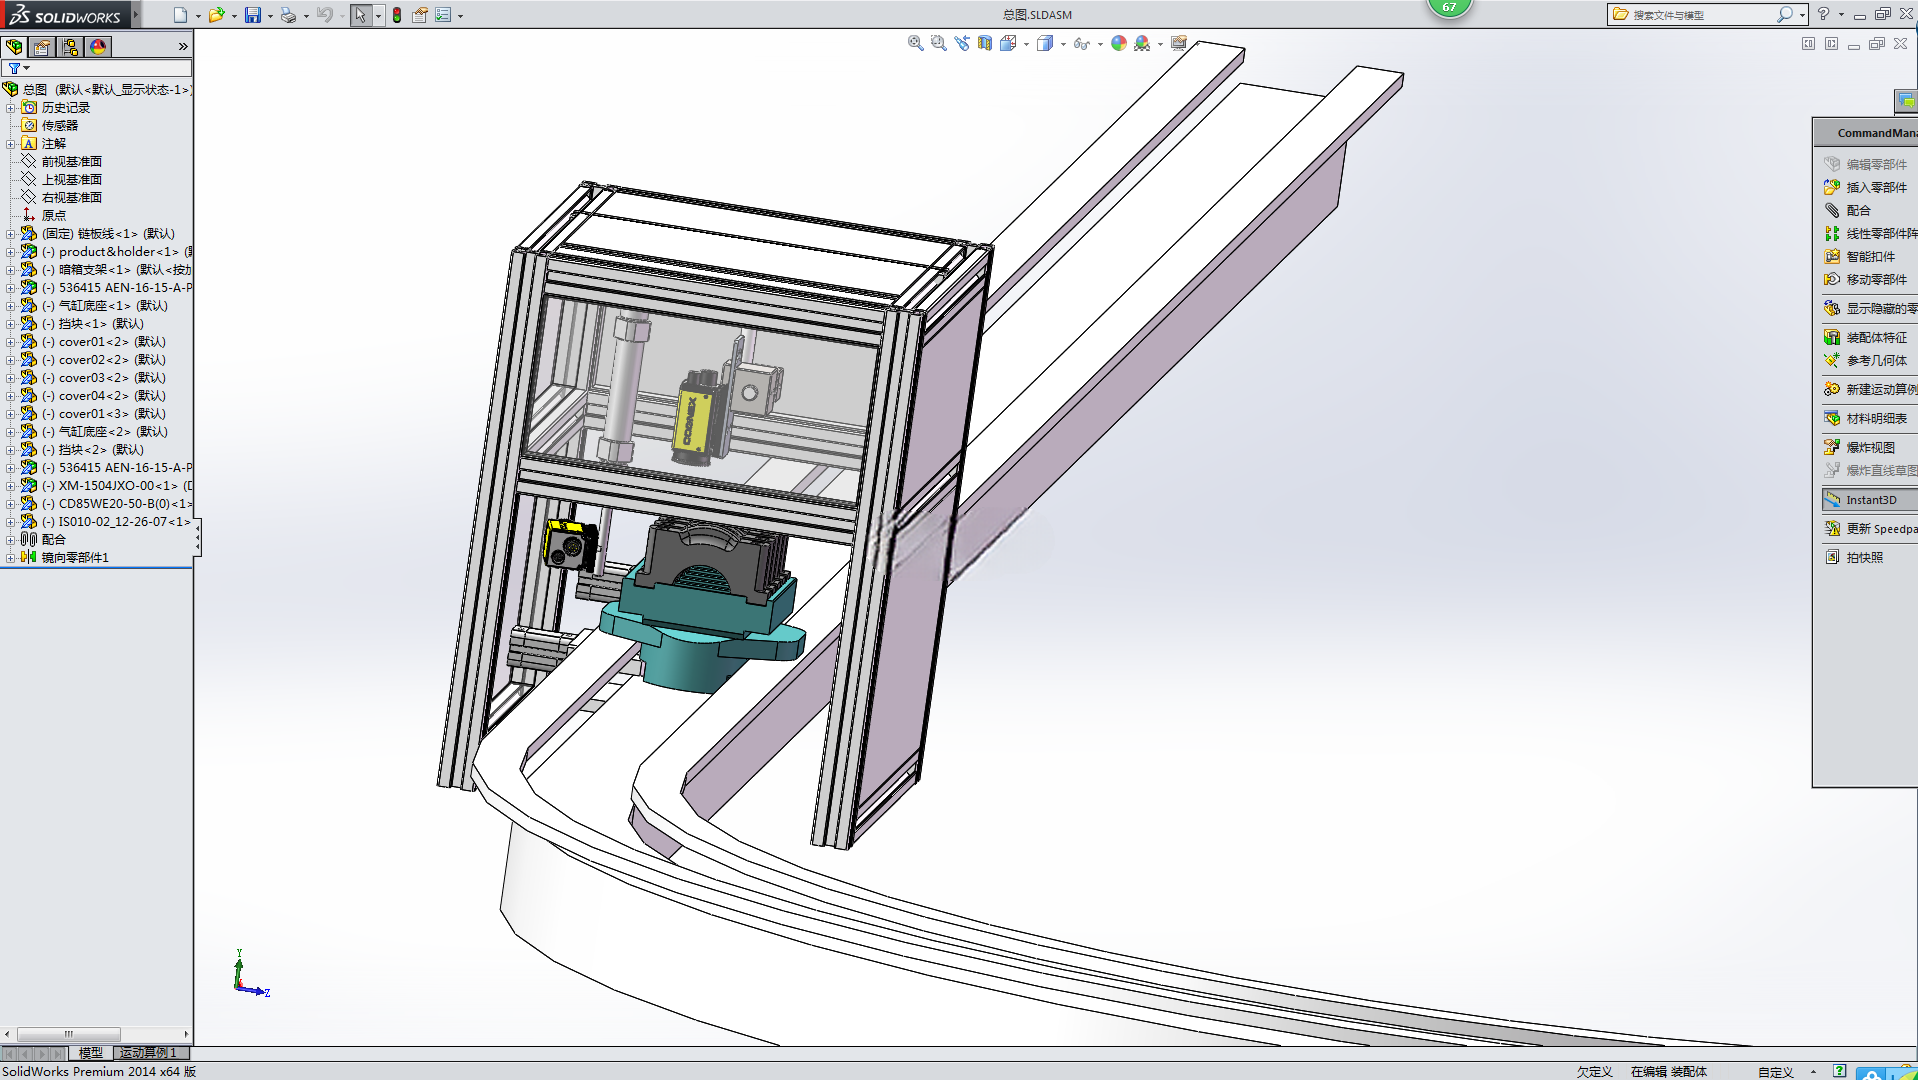Viewport: 1918px width, 1080px height.
Task: Expand the 链板线<1> tree item
Action: (10, 234)
